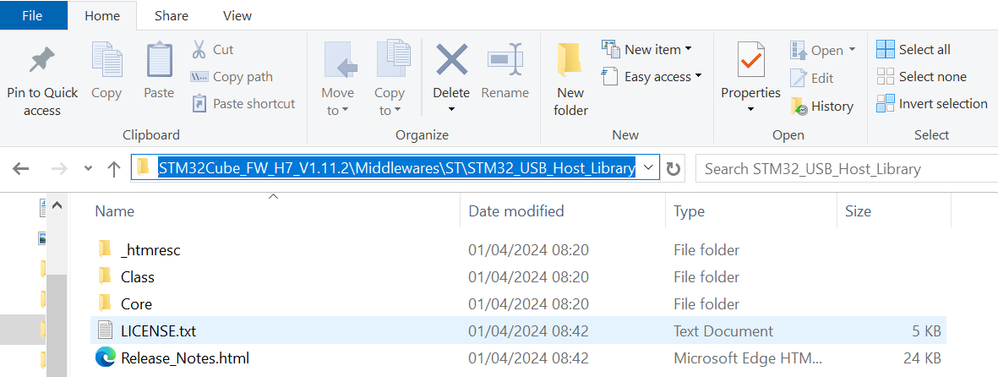Open the Easy access dropdown
Screen dimensions: 998x377
652,76
